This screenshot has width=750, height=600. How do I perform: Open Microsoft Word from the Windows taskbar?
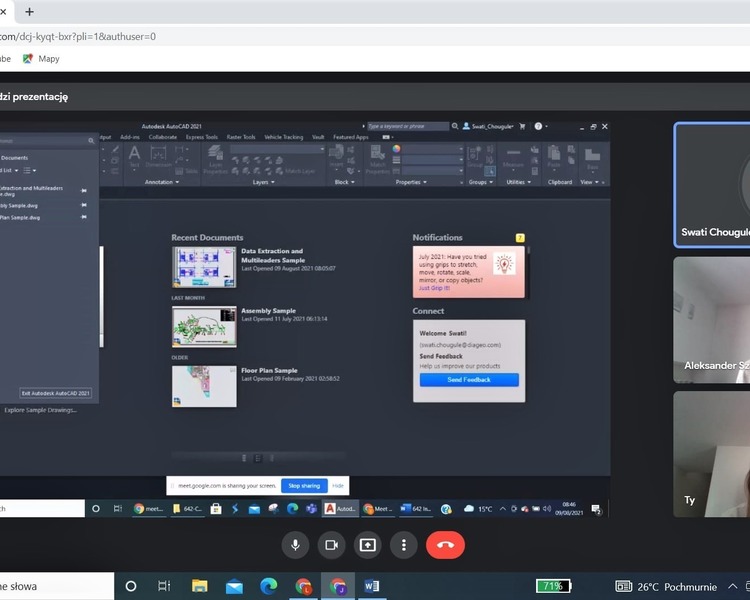point(372,586)
